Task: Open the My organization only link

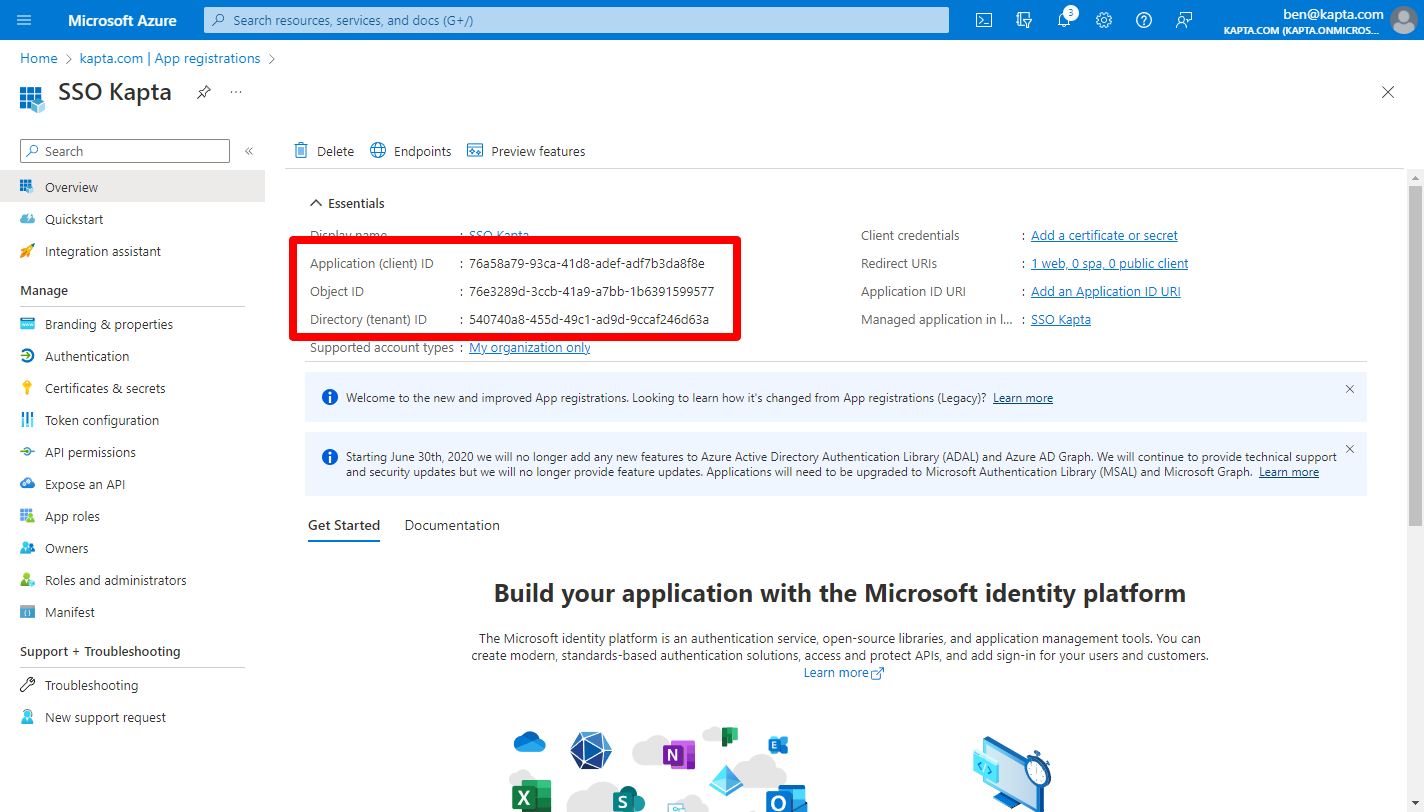Action: [529, 347]
